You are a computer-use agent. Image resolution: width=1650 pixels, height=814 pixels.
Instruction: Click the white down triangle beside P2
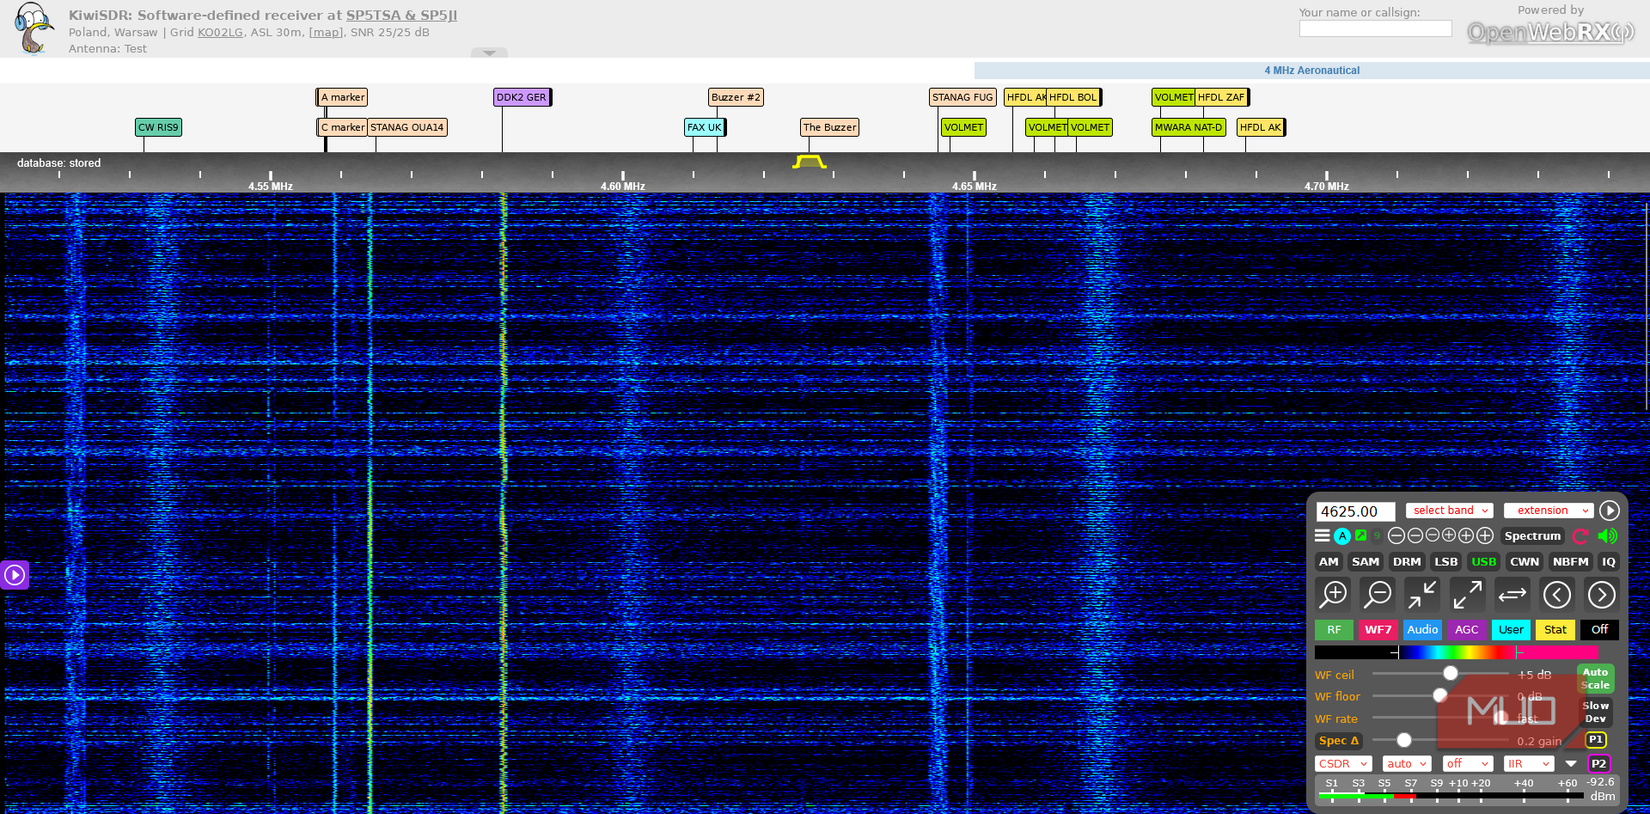click(x=1571, y=764)
